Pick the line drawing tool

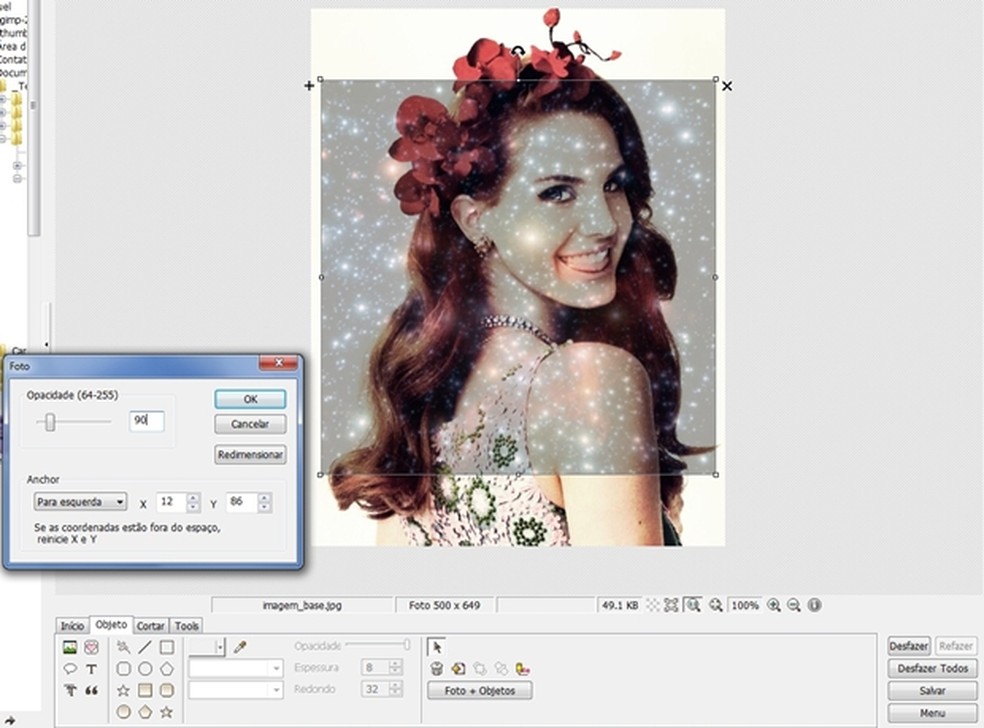coord(145,647)
